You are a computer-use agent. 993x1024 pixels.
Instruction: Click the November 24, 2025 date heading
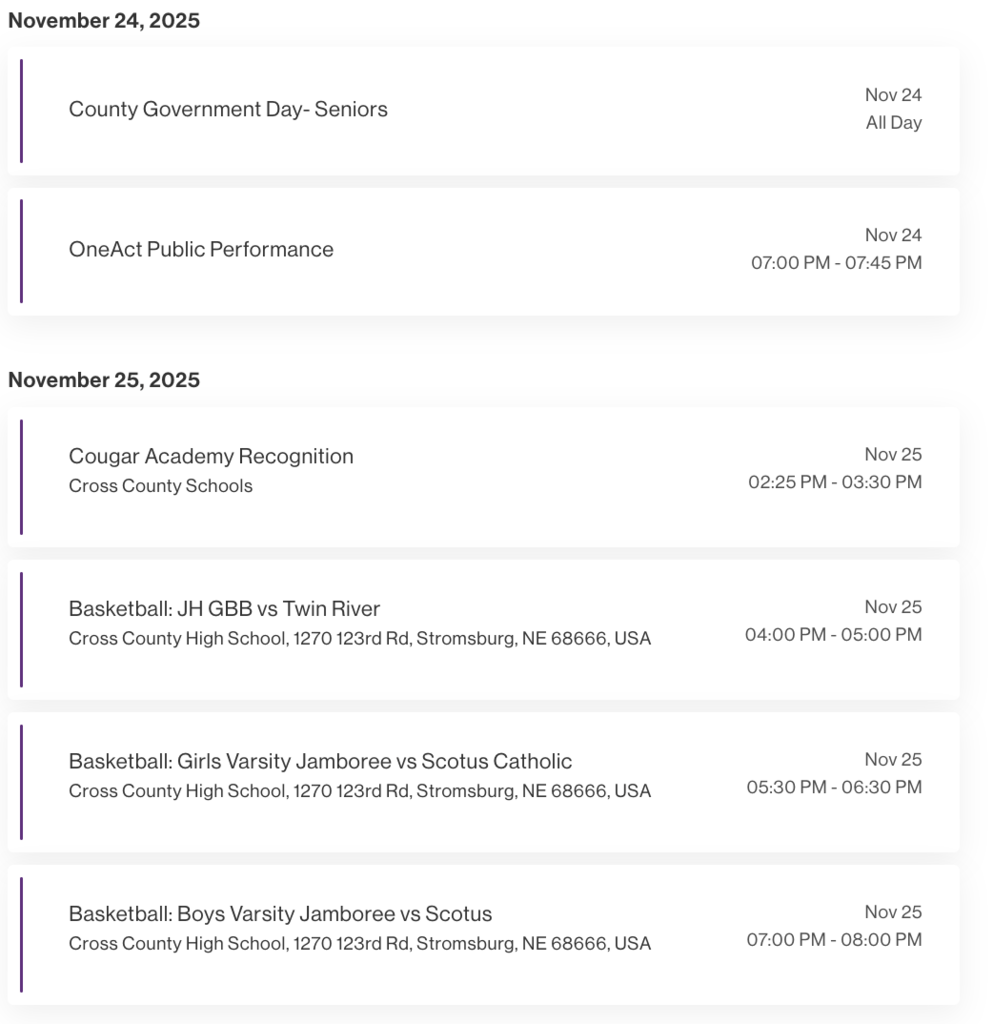click(x=104, y=21)
